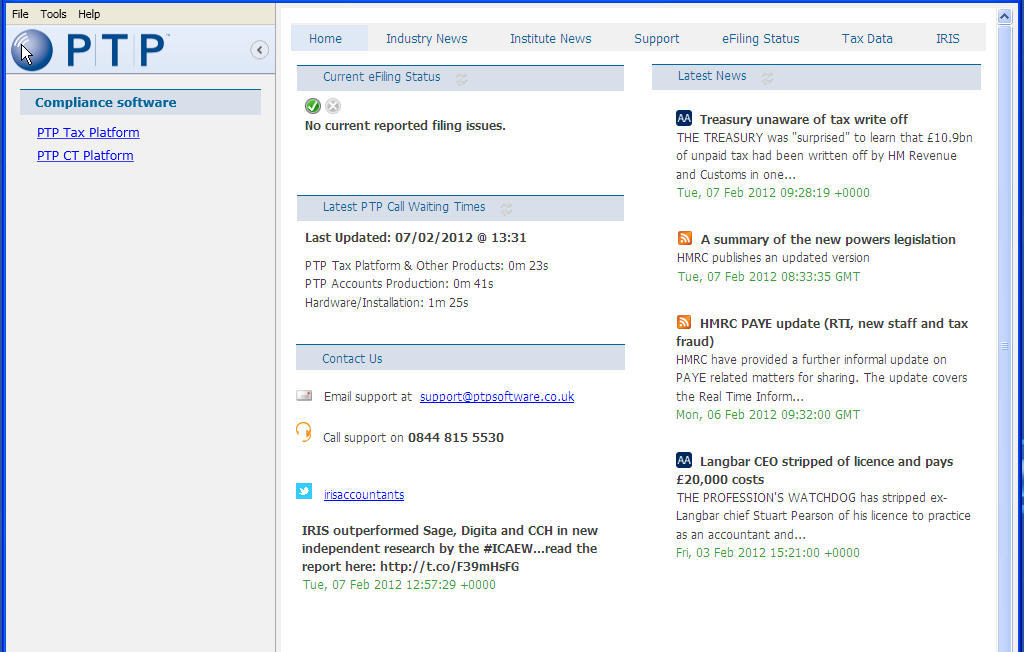Select the Tax Data tab
The height and width of the screenshot is (652, 1024).
coord(866,38)
